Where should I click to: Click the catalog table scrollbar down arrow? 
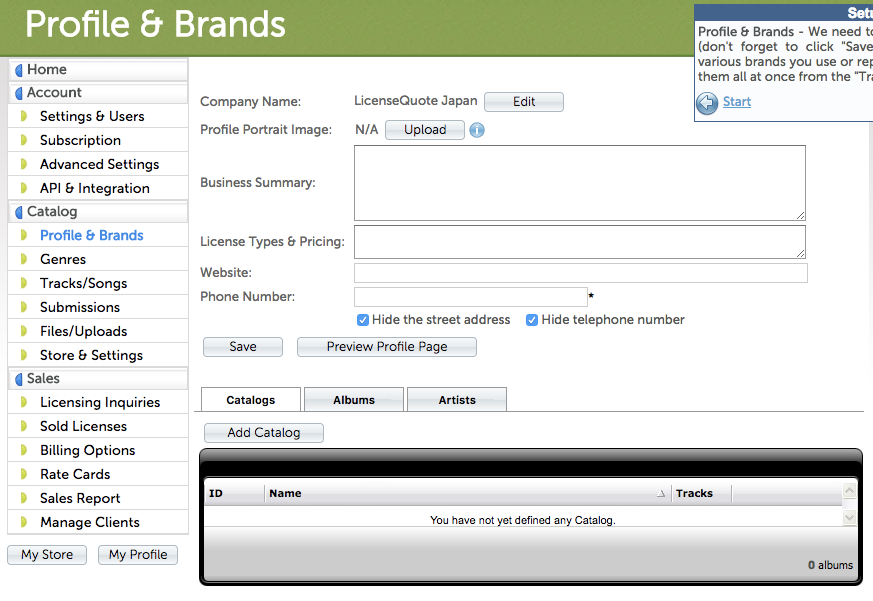coord(849,518)
